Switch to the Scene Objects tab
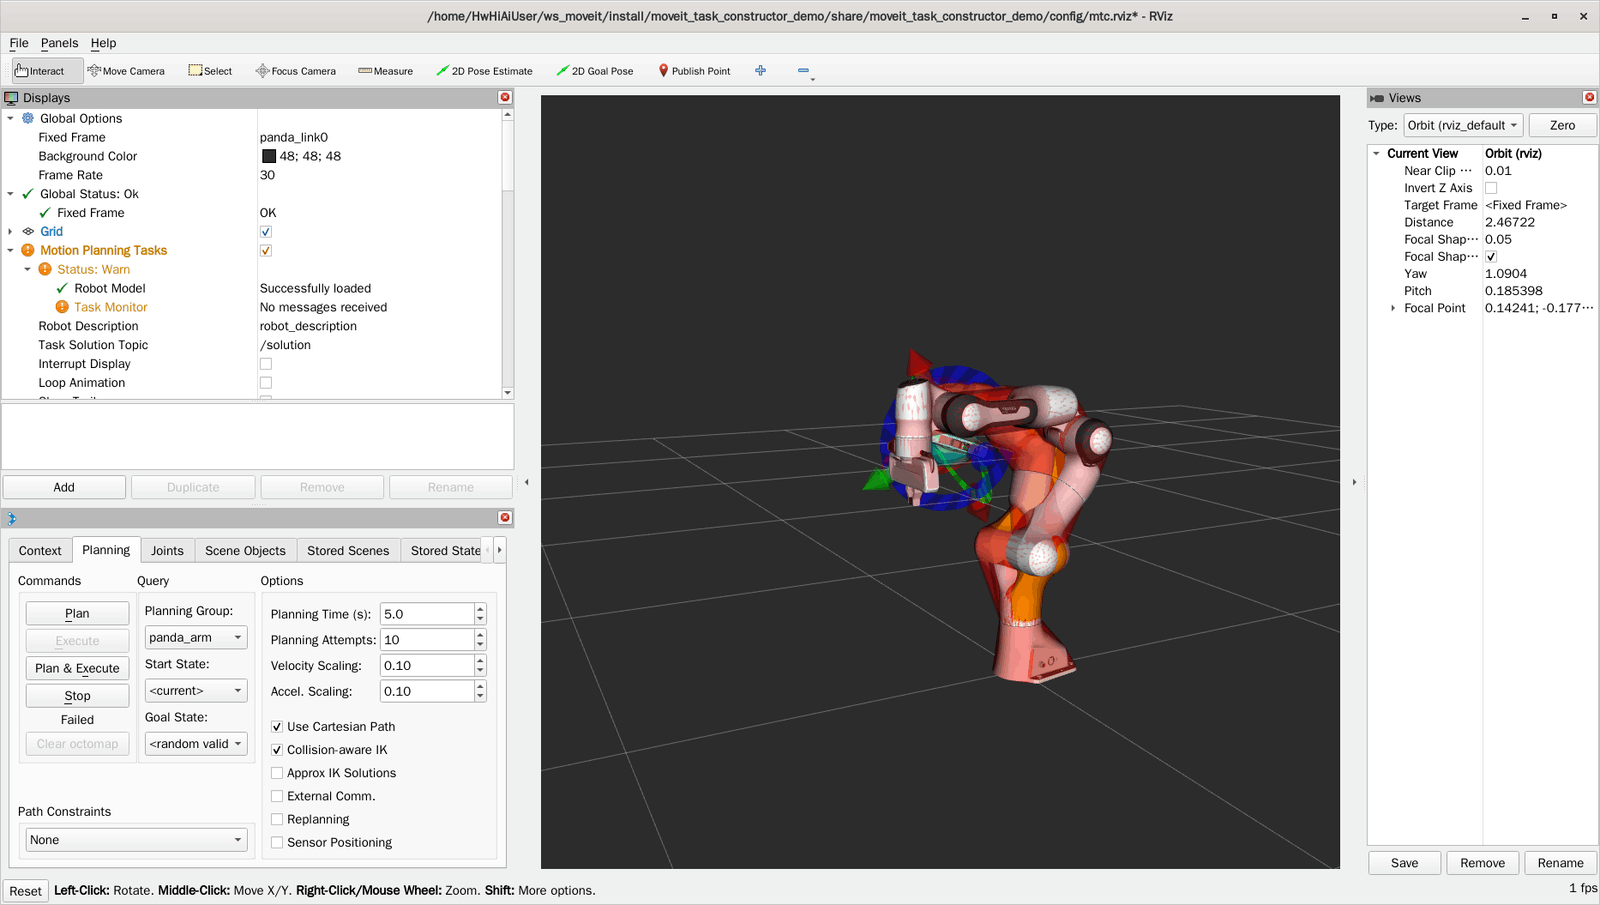Image resolution: width=1600 pixels, height=905 pixels. [245, 550]
